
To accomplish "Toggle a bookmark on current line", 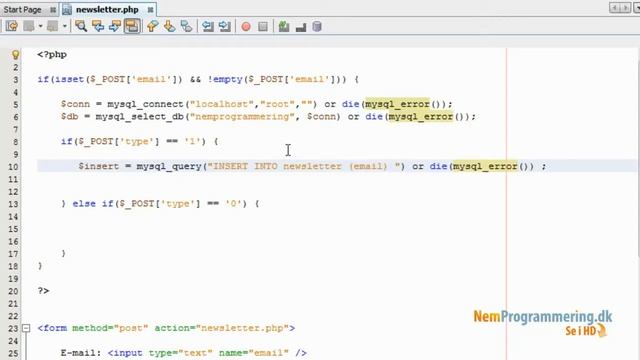I will tap(187, 27).
